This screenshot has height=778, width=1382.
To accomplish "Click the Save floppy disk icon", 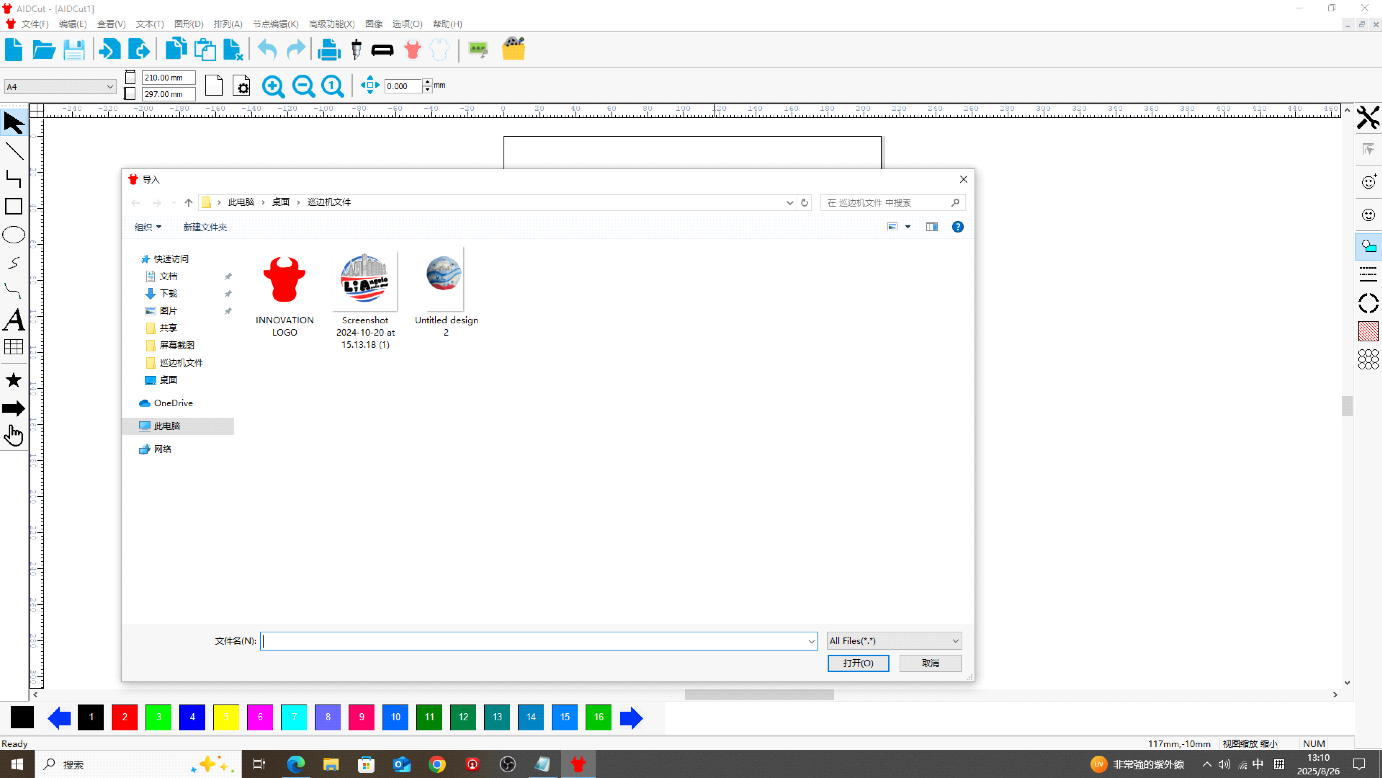I will point(74,49).
